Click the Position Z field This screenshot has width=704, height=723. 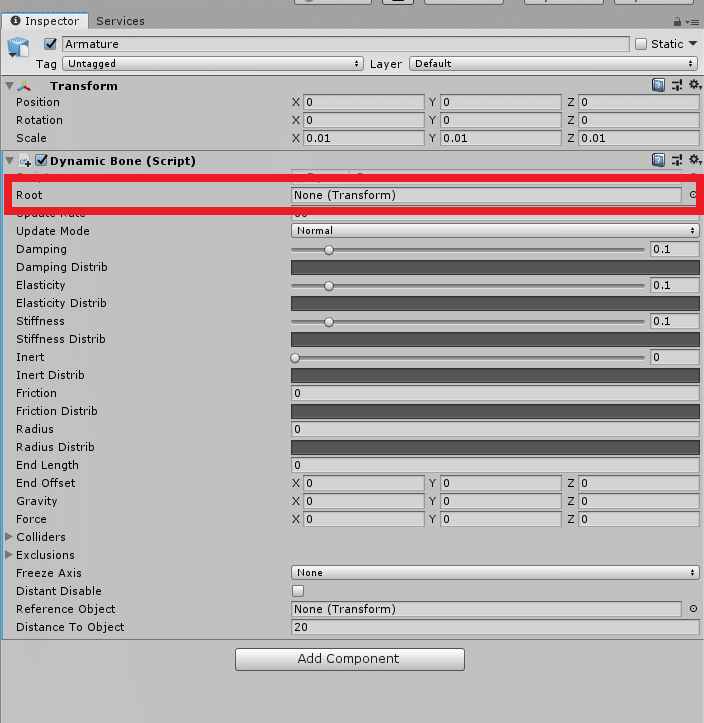639,102
